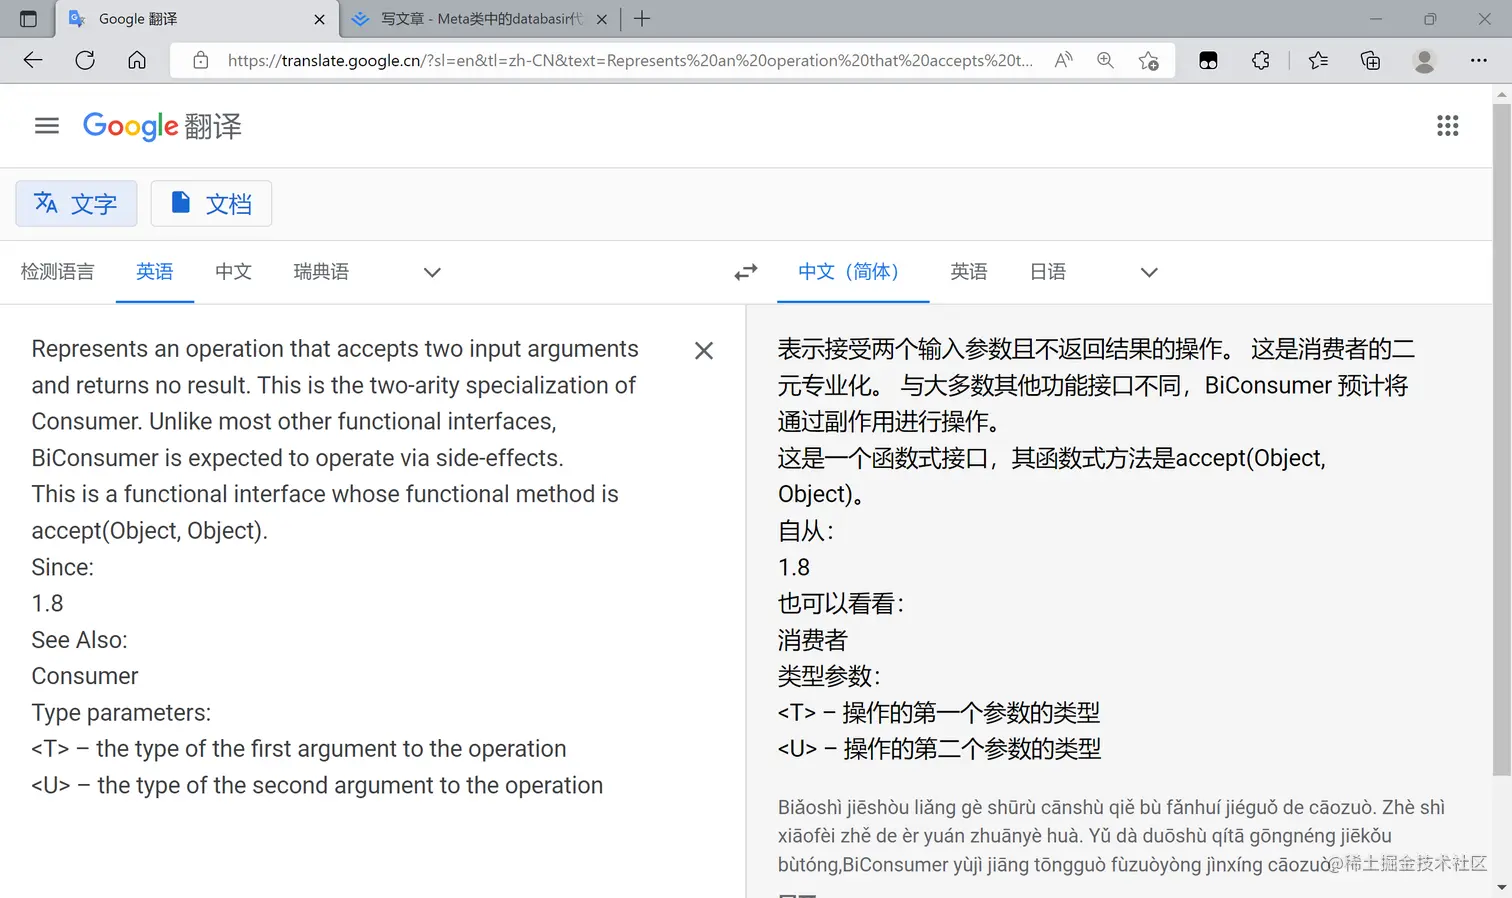Choose 英语 as source language

(x=155, y=272)
